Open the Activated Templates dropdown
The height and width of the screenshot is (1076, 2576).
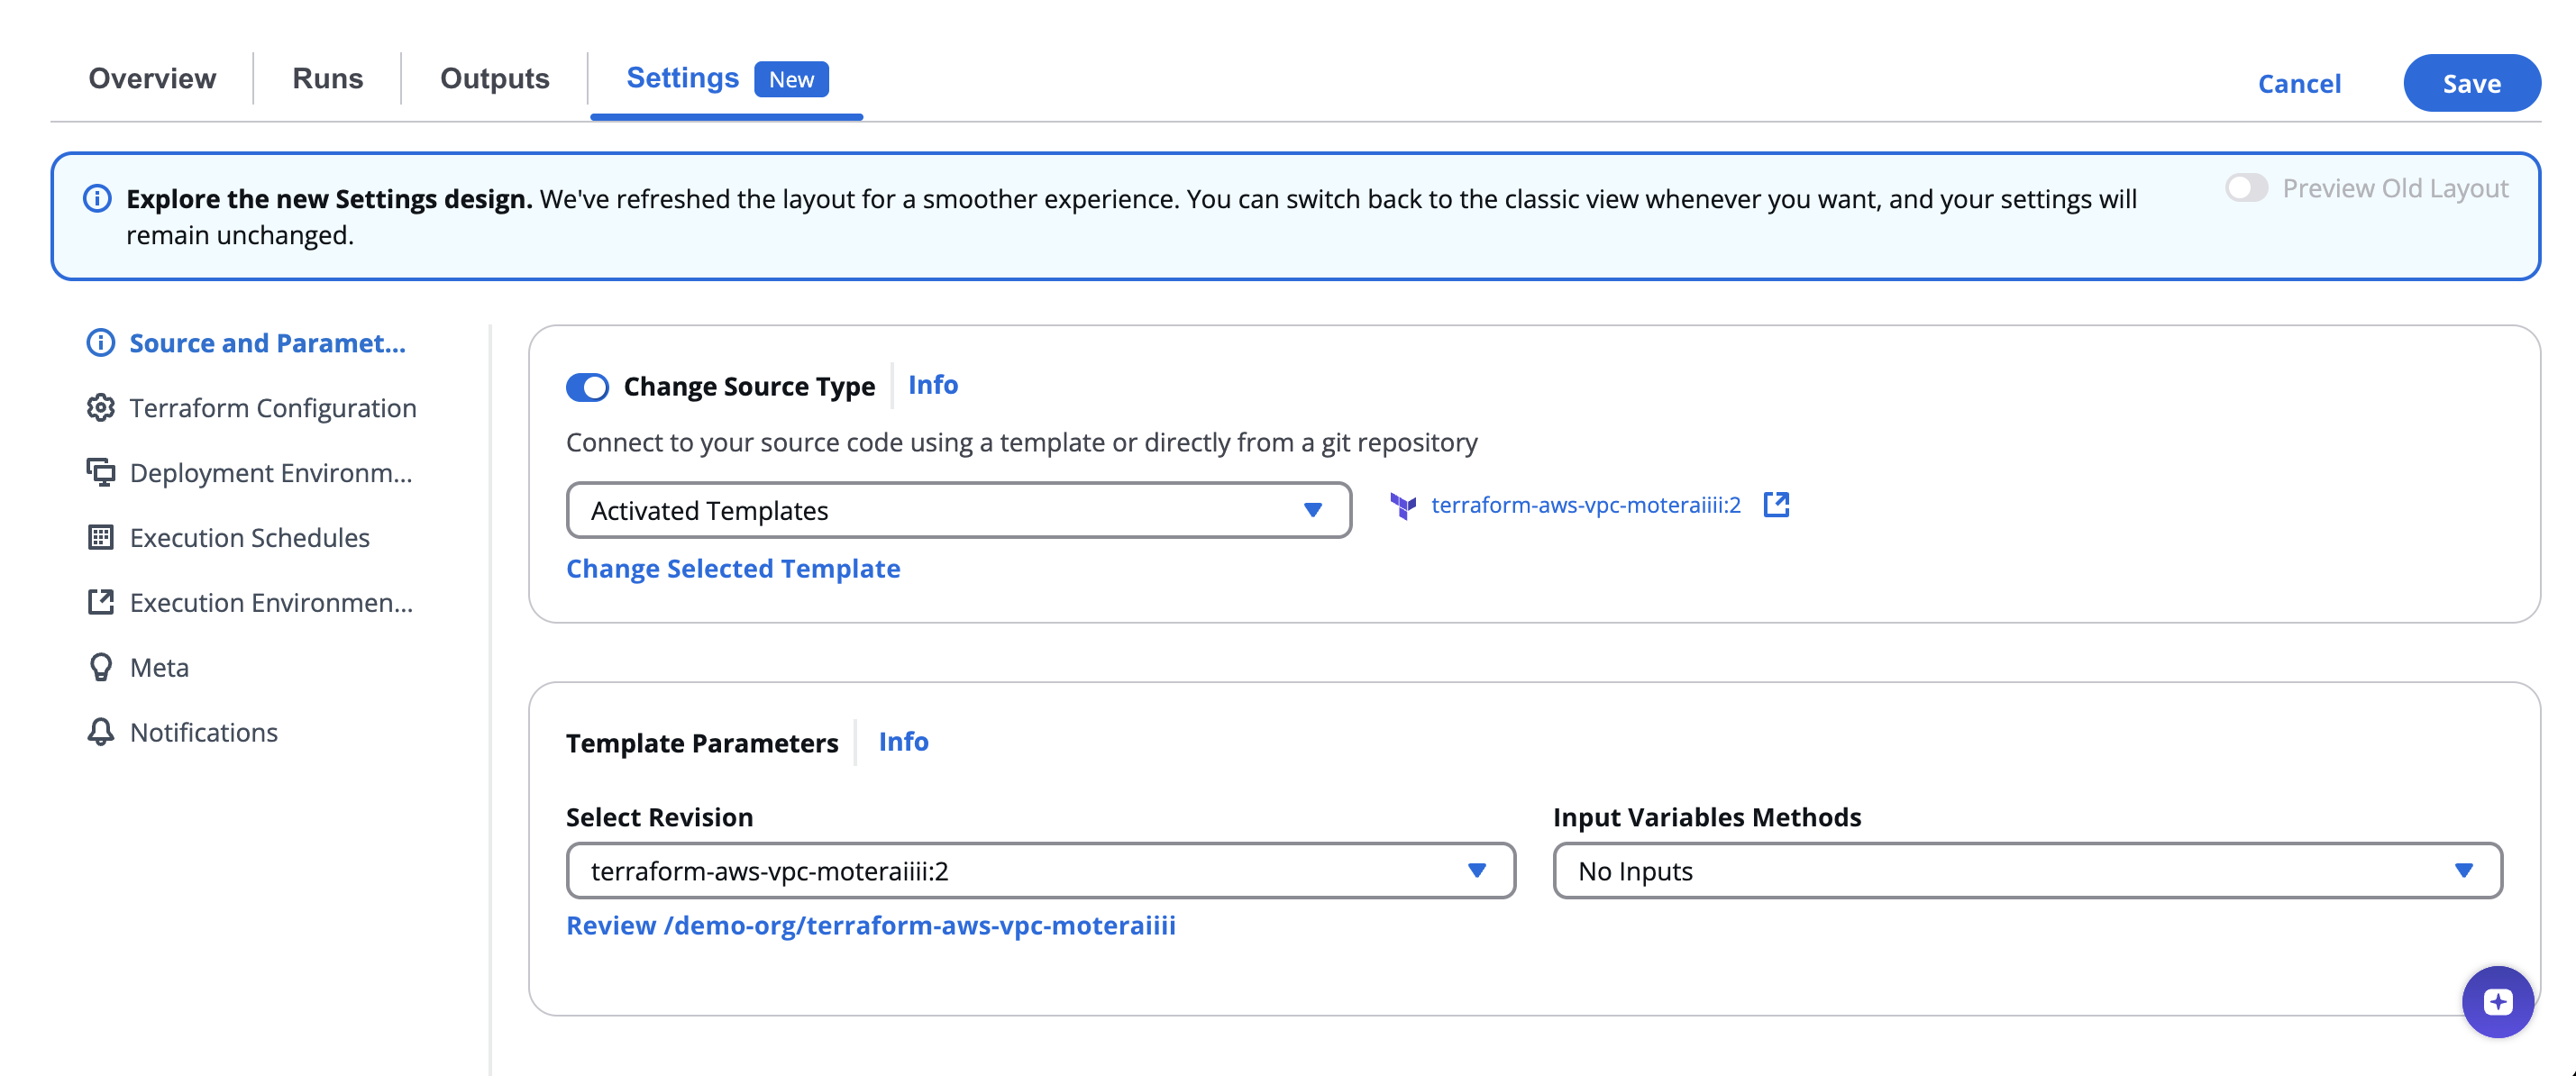click(x=958, y=510)
